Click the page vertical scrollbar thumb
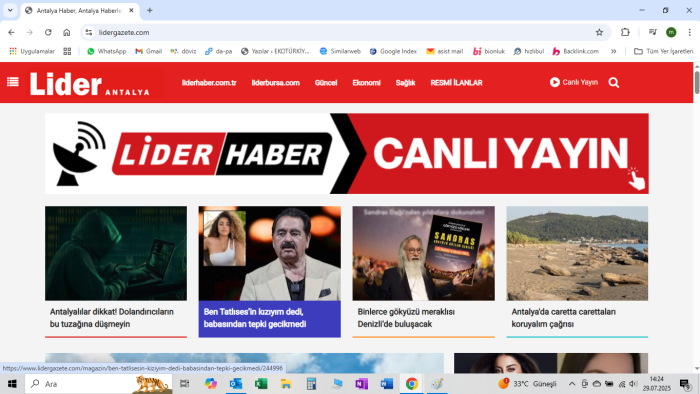 point(697,82)
